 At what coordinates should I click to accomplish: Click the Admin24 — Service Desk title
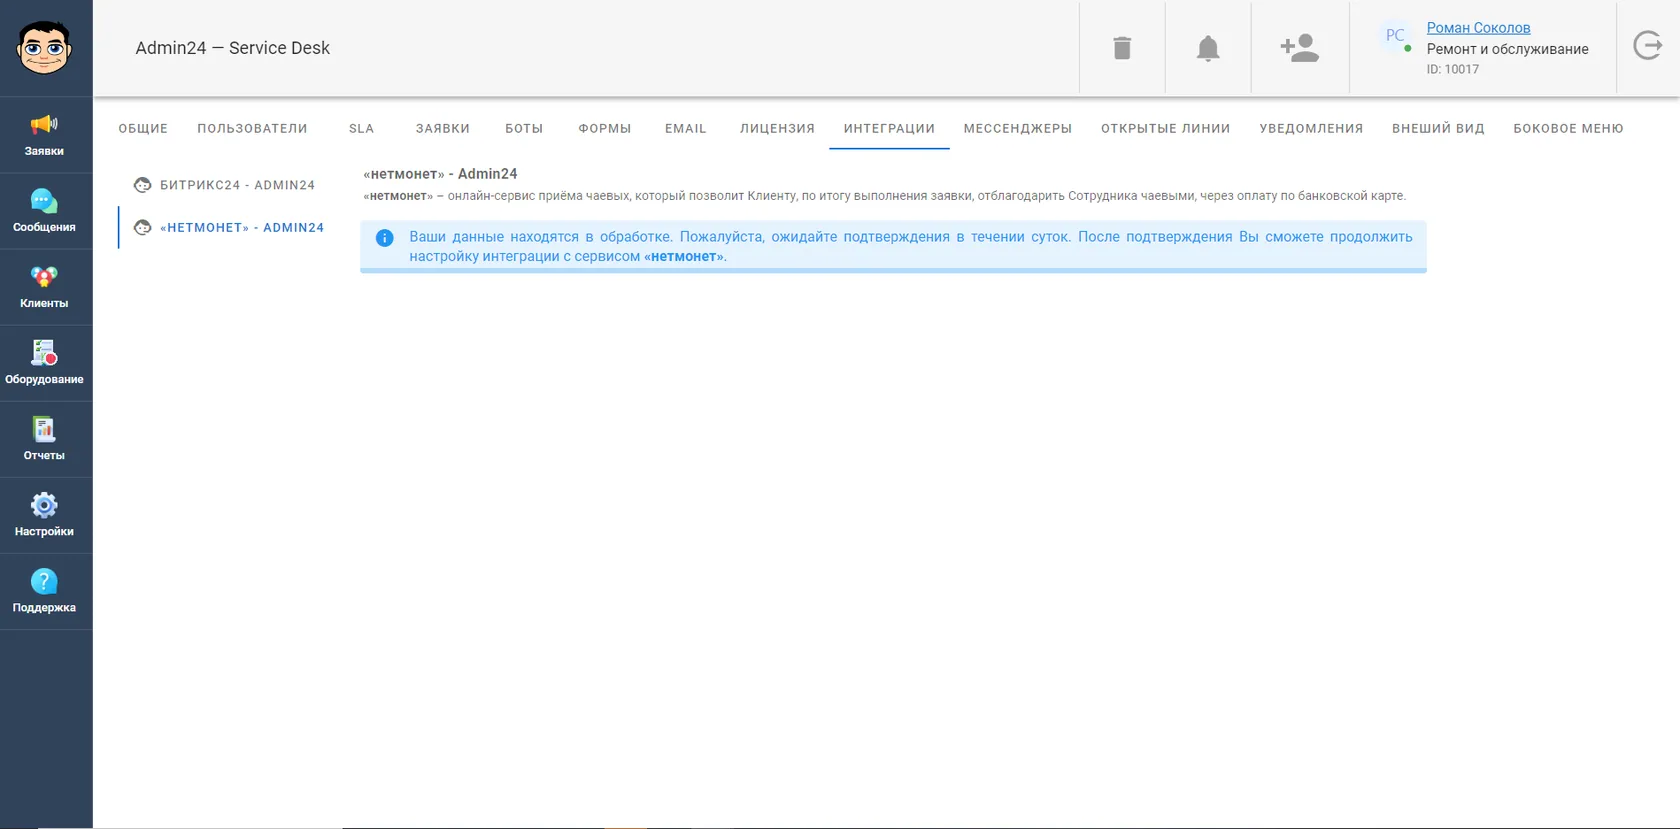pos(233,48)
